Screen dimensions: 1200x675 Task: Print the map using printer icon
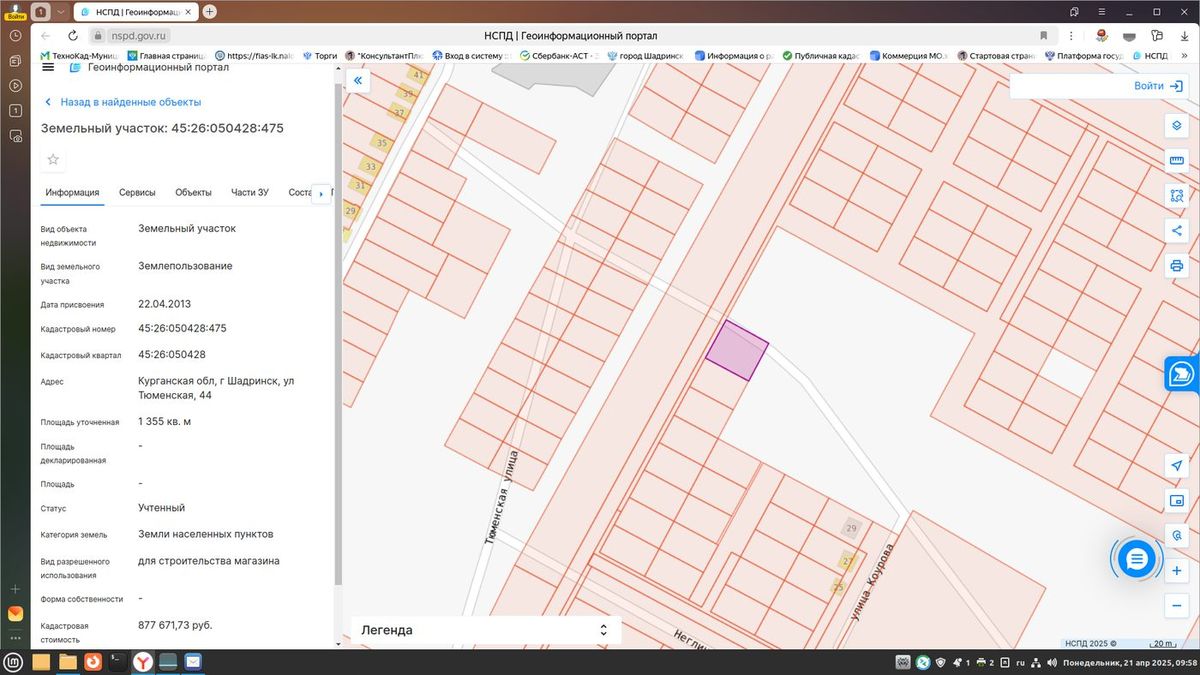pos(1176,266)
